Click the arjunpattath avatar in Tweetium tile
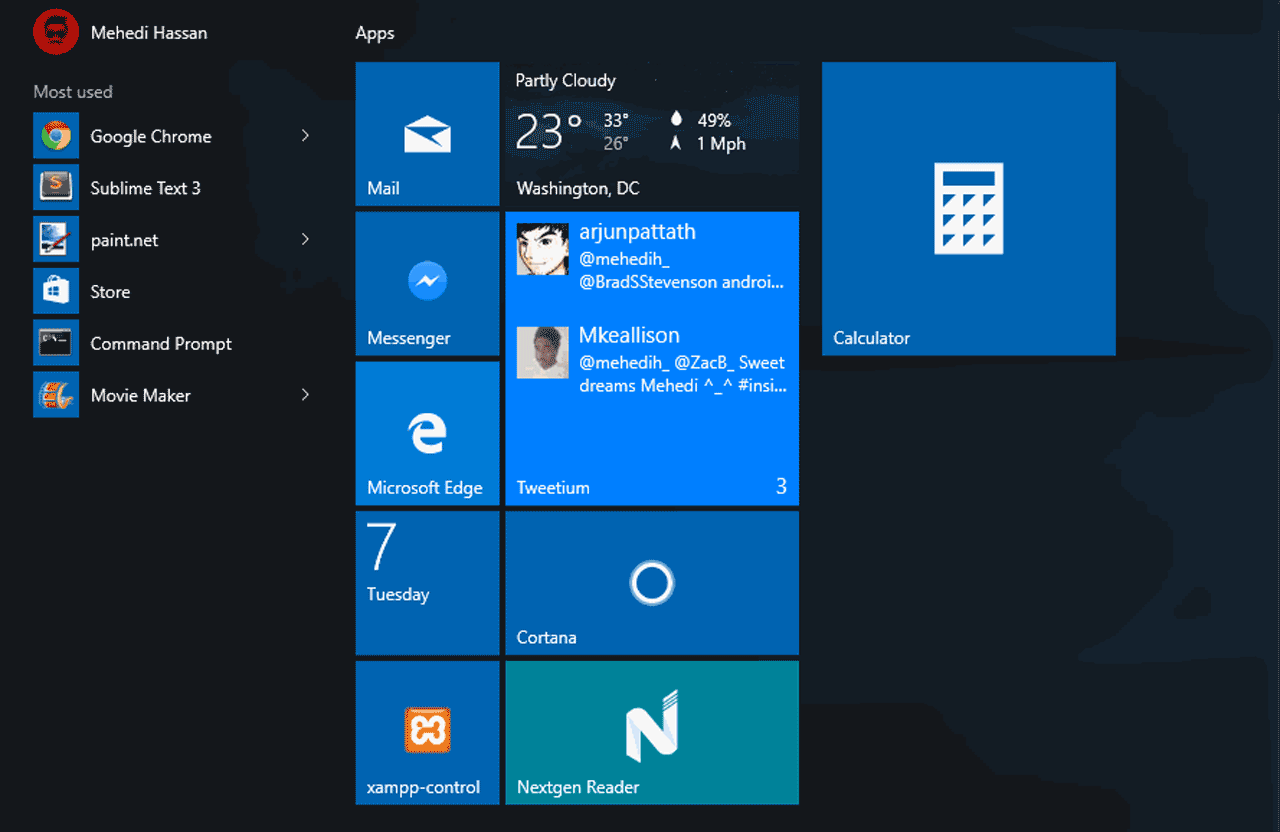 point(543,249)
